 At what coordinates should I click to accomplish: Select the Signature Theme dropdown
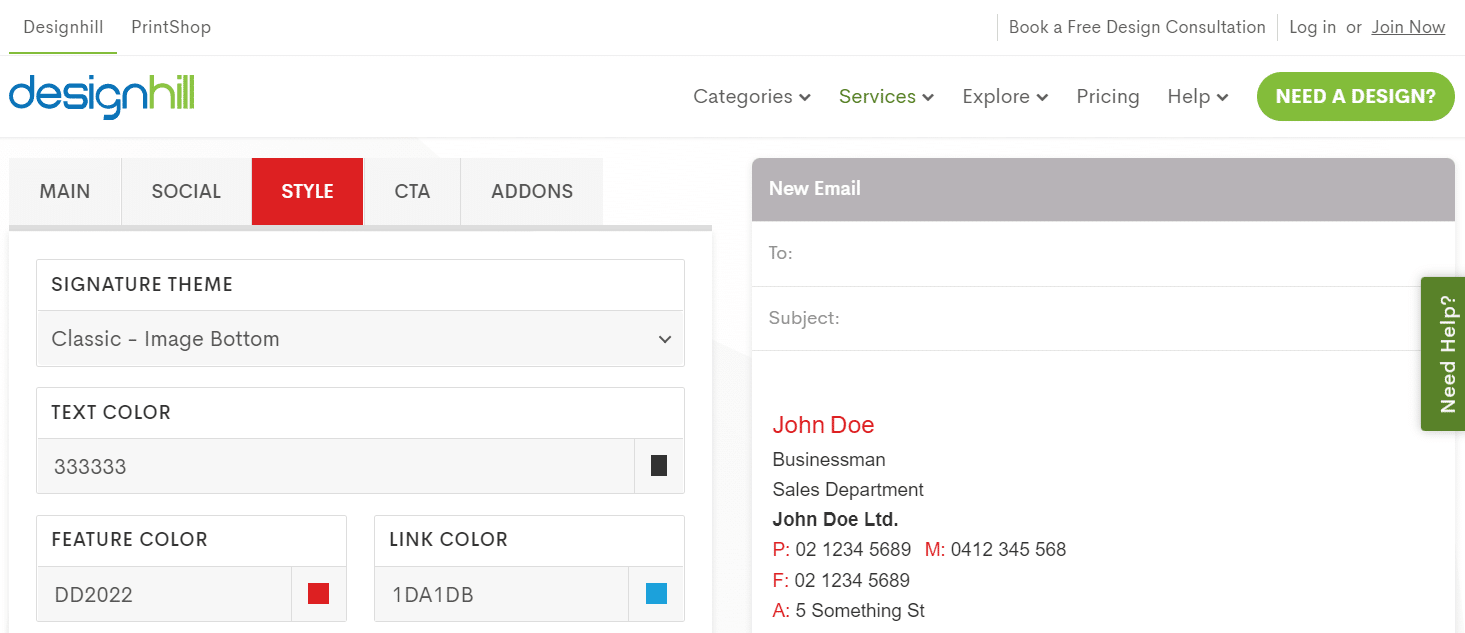coord(360,339)
